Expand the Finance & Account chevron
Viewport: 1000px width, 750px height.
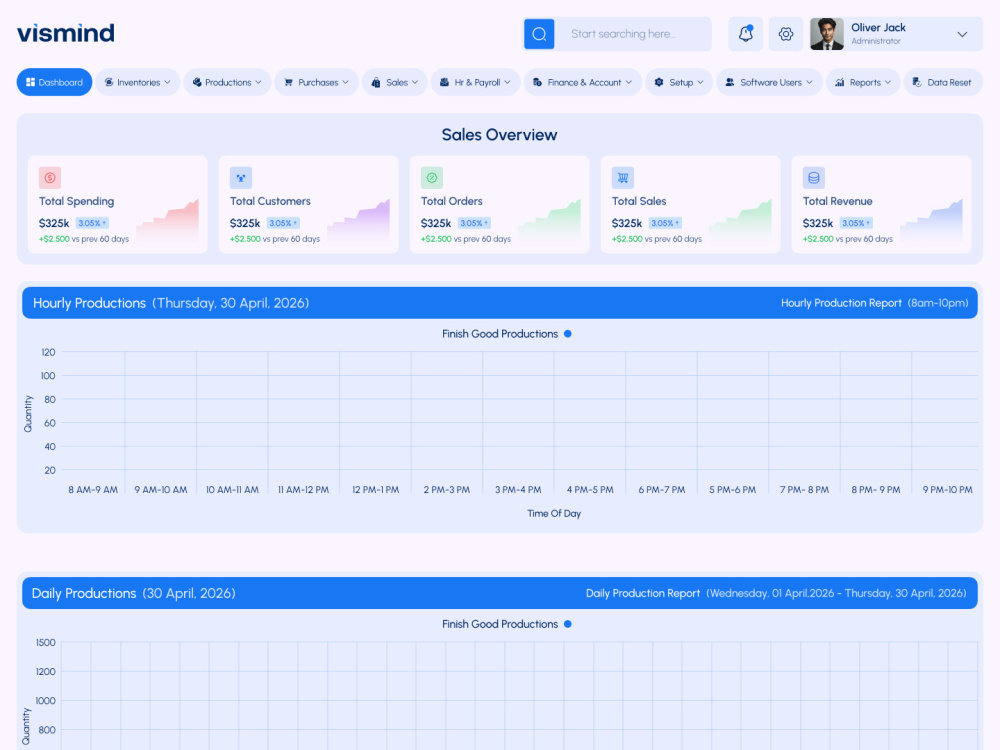pyautogui.click(x=629, y=82)
